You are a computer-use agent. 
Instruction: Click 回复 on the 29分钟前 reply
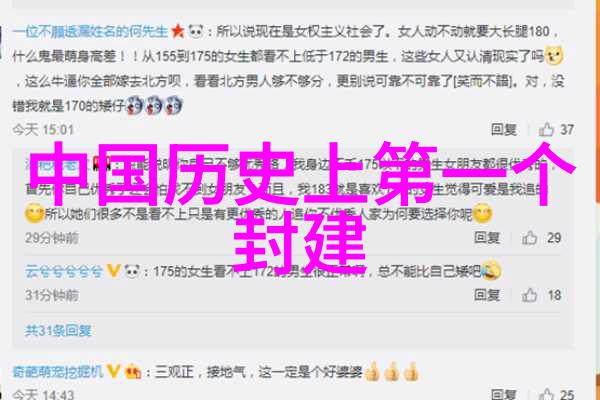[x=487, y=238]
